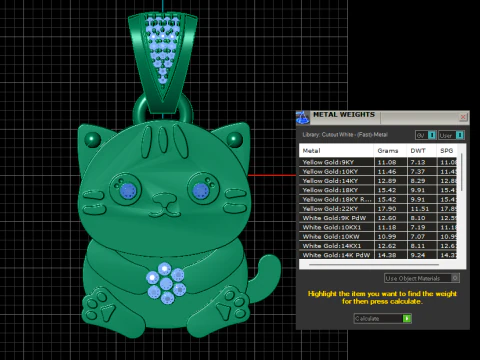Click the Metal Weights scale icon

(x=302, y=118)
